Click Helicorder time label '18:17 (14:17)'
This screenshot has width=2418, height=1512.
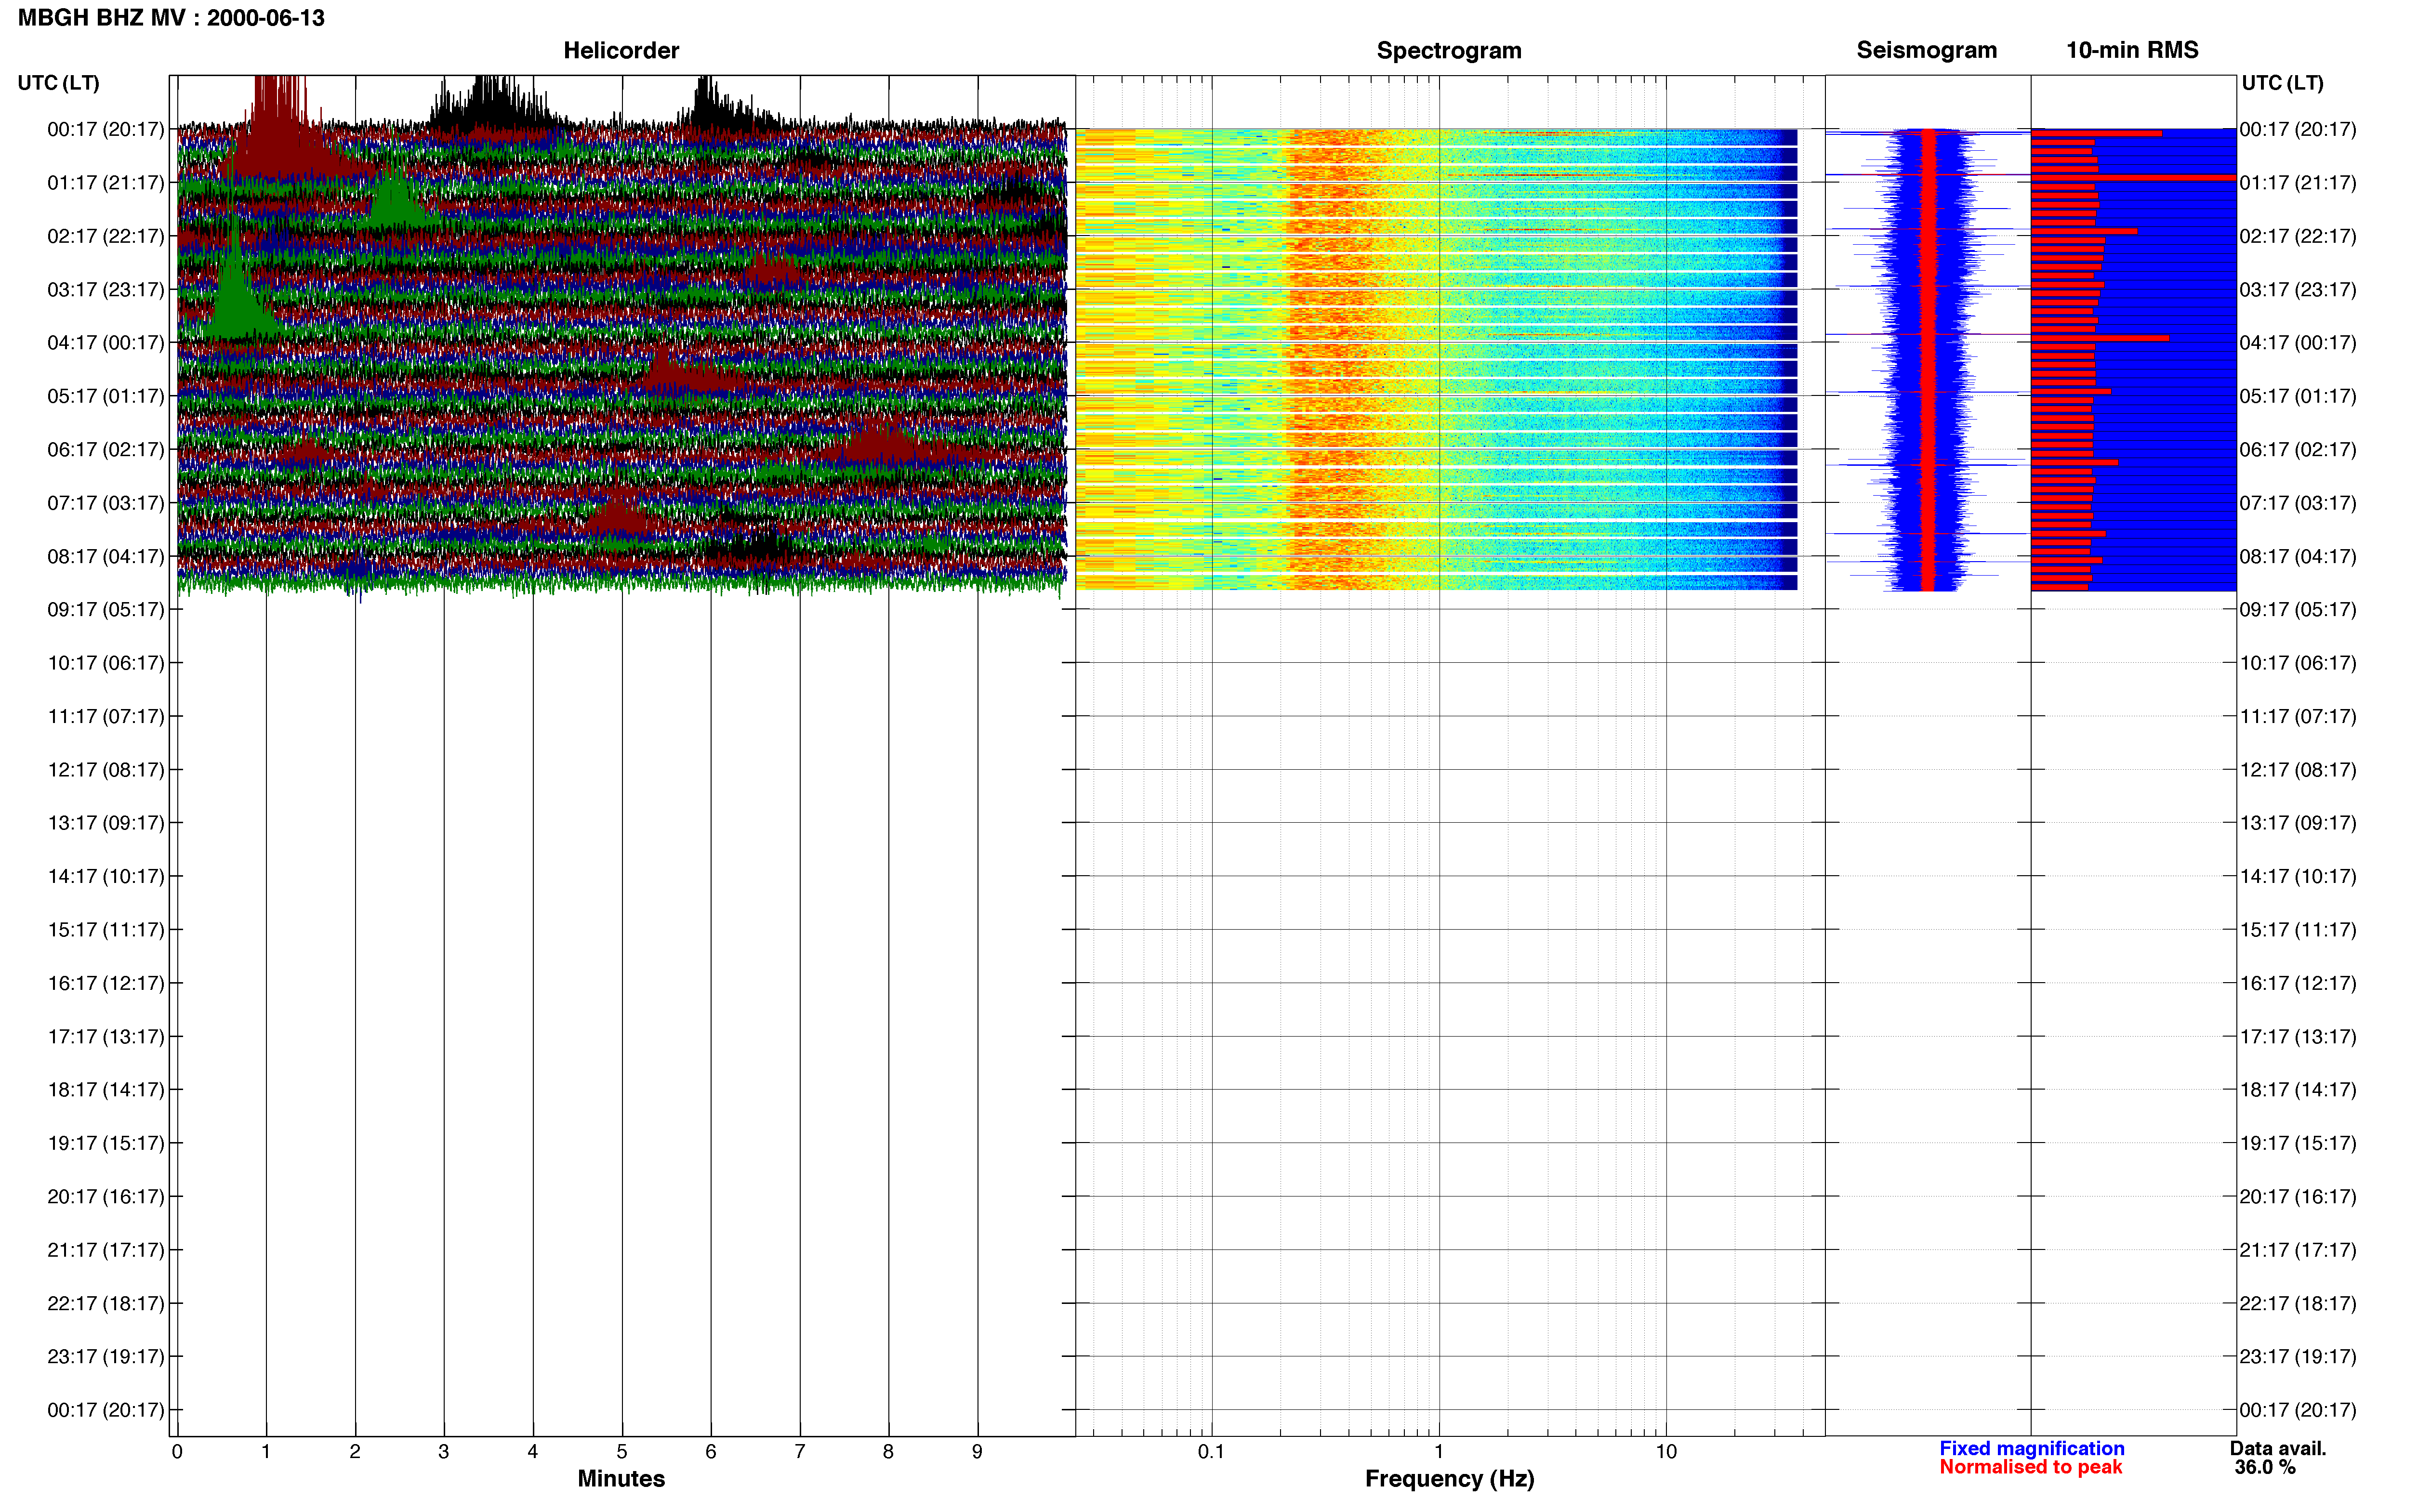coord(106,1090)
